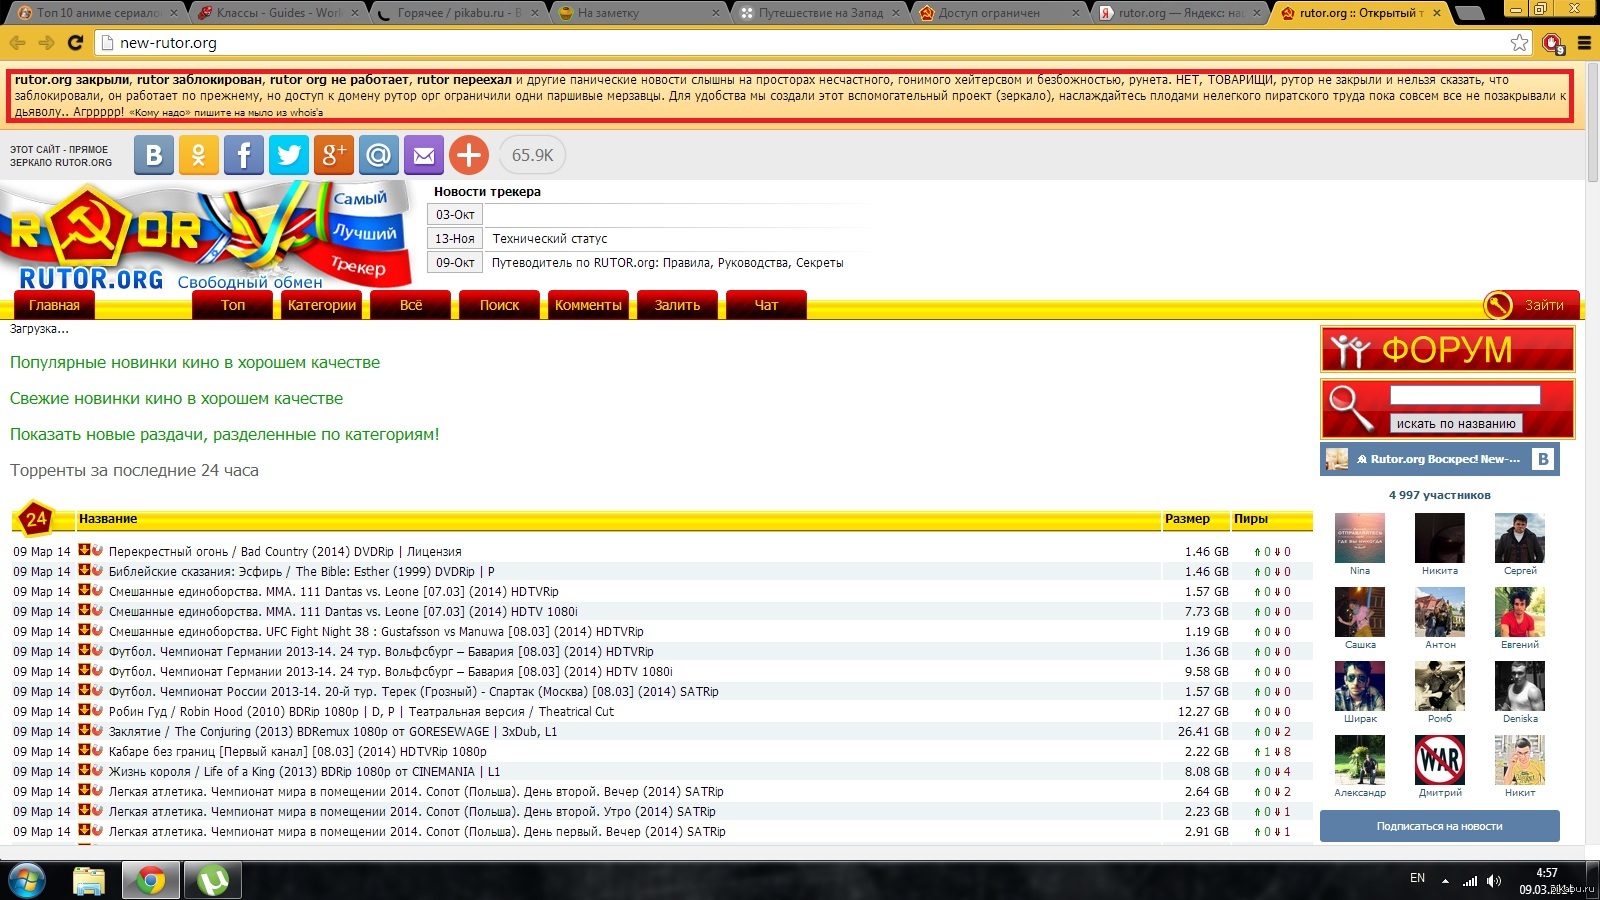Share page via VKontakte icon

tap(154, 155)
